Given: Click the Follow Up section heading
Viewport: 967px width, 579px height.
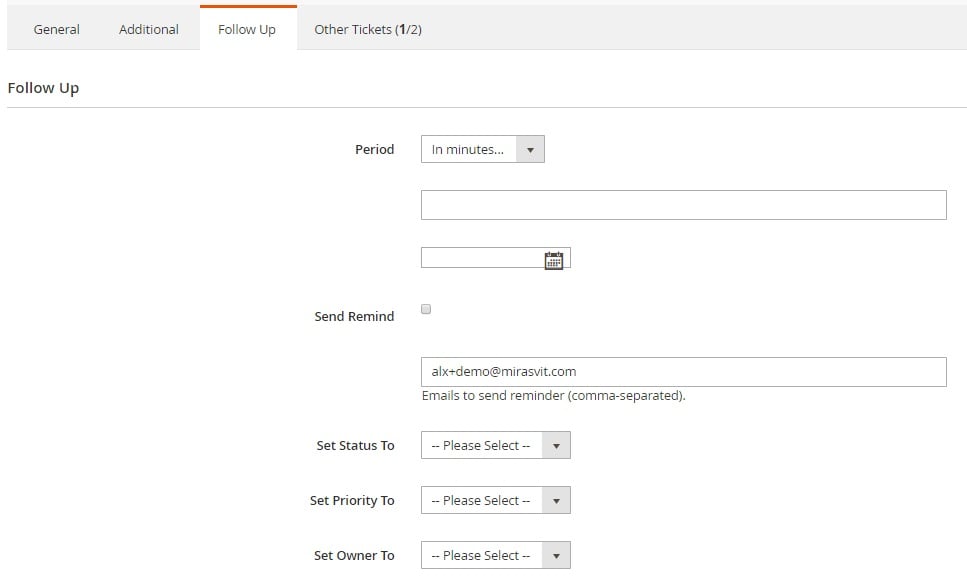Looking at the screenshot, I should [x=43, y=88].
